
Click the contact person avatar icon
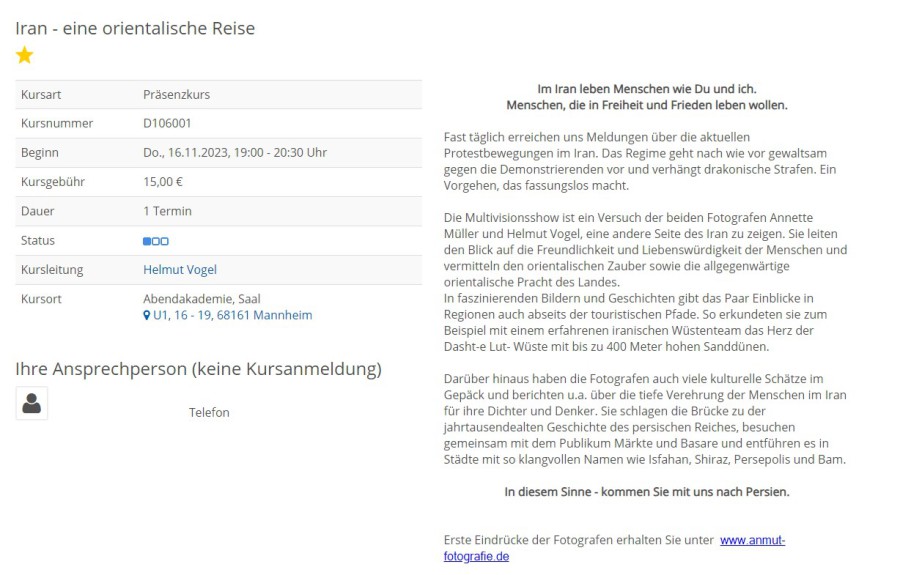32,403
